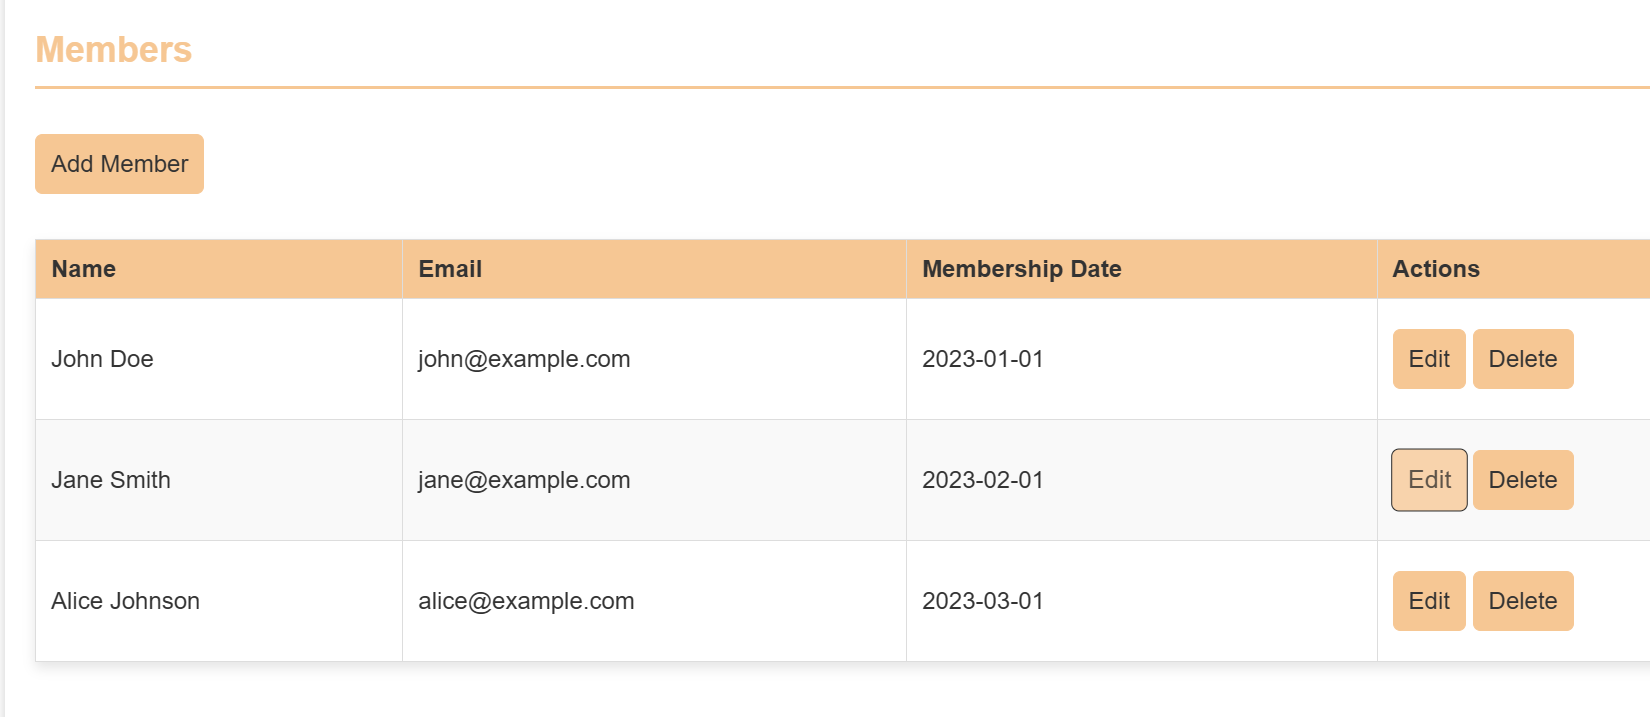Click the Email column header

450,269
